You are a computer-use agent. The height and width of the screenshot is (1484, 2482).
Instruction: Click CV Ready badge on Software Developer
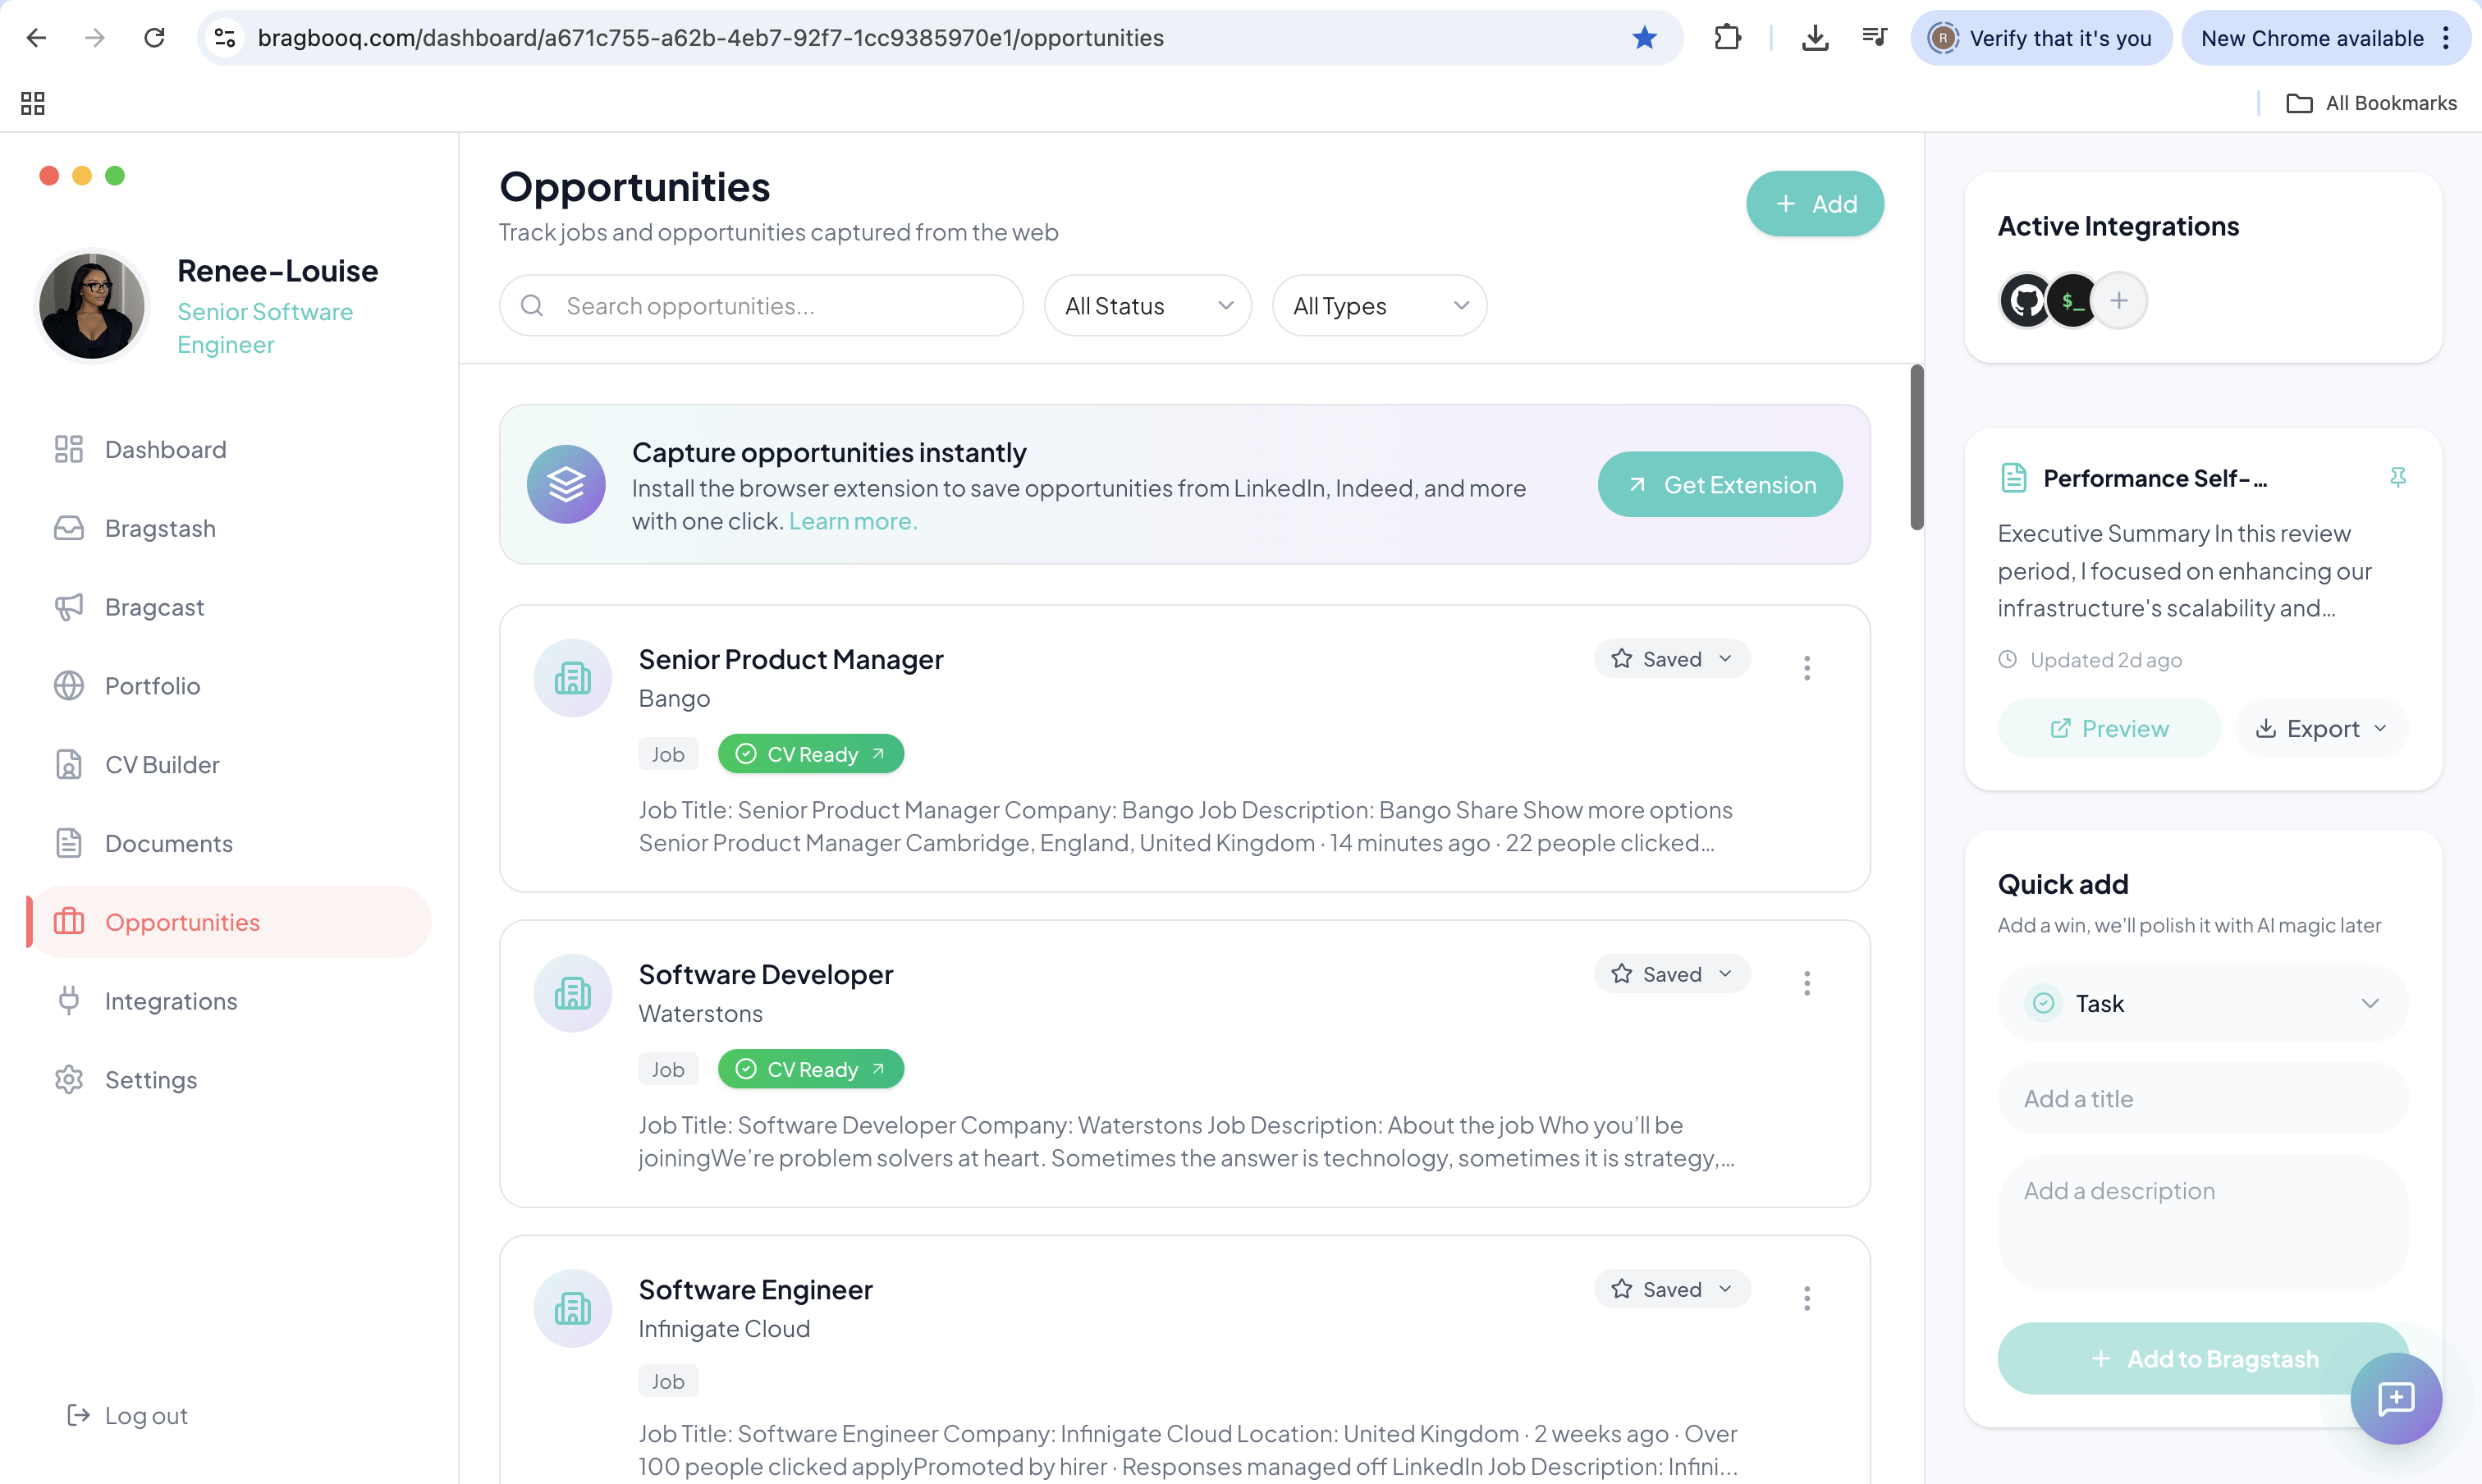811,1069
